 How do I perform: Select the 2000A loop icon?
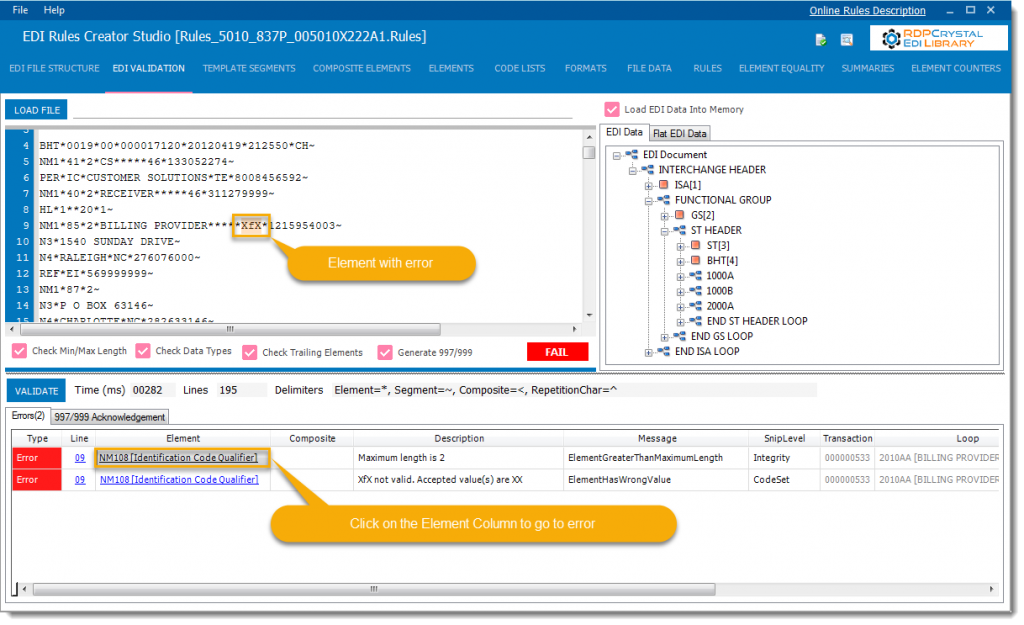point(695,305)
